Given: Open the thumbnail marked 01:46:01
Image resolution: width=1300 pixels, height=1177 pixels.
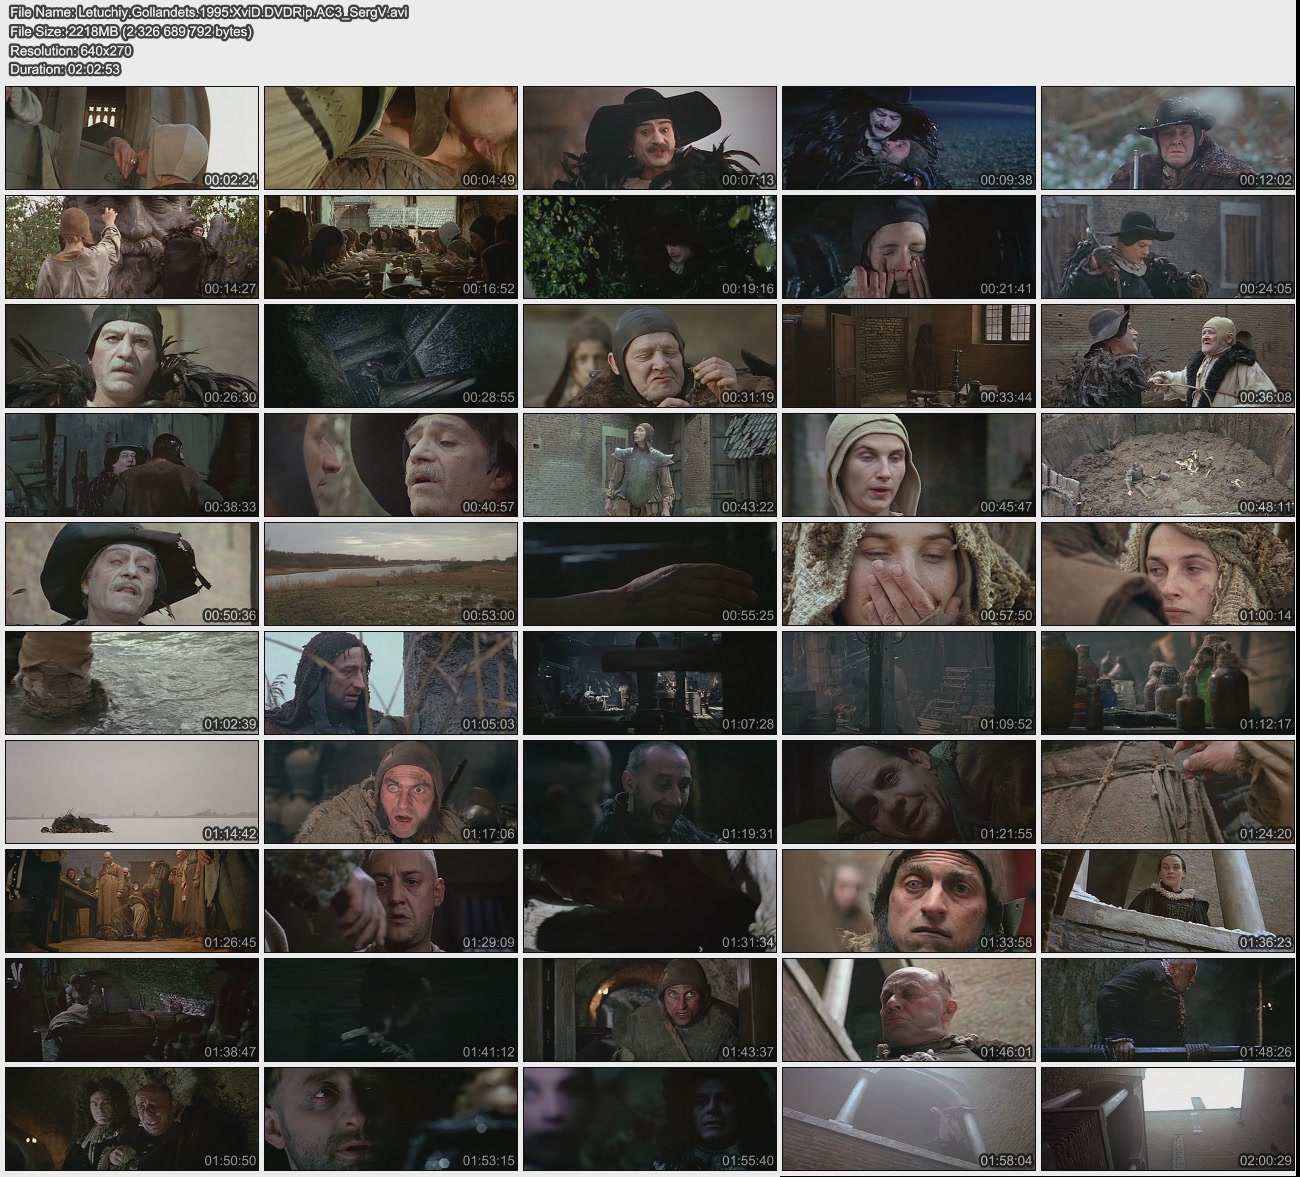Looking at the screenshot, I should (x=908, y=1010).
